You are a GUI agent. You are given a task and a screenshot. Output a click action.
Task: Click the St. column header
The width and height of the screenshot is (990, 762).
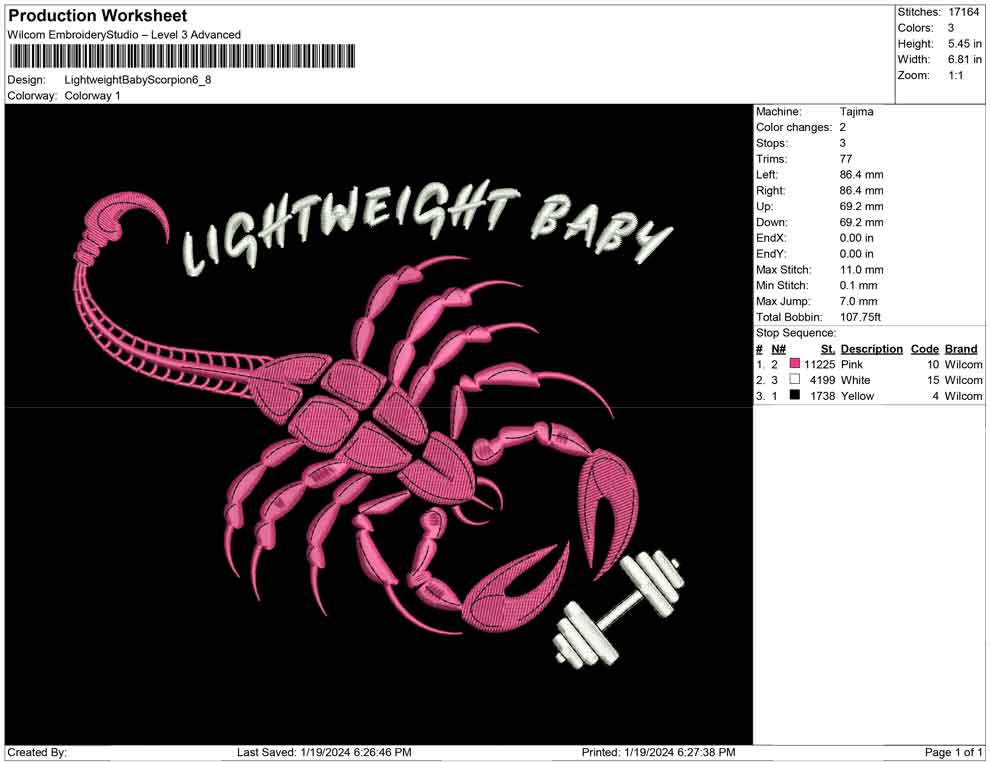pyautogui.click(x=827, y=348)
